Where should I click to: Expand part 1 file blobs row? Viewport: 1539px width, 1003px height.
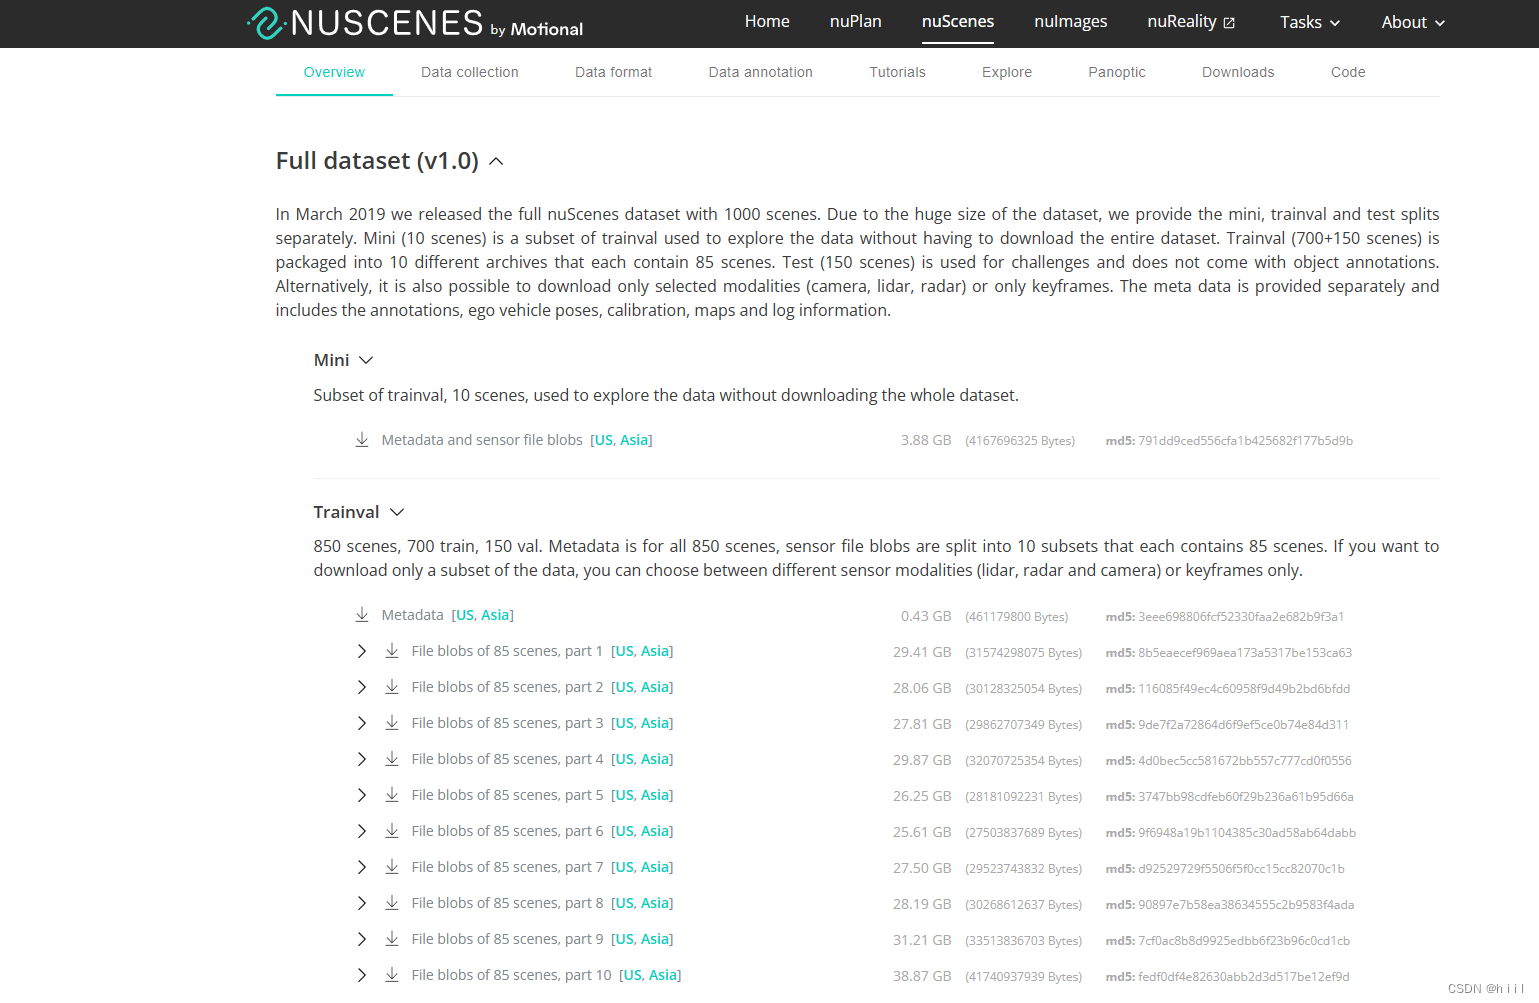point(362,651)
